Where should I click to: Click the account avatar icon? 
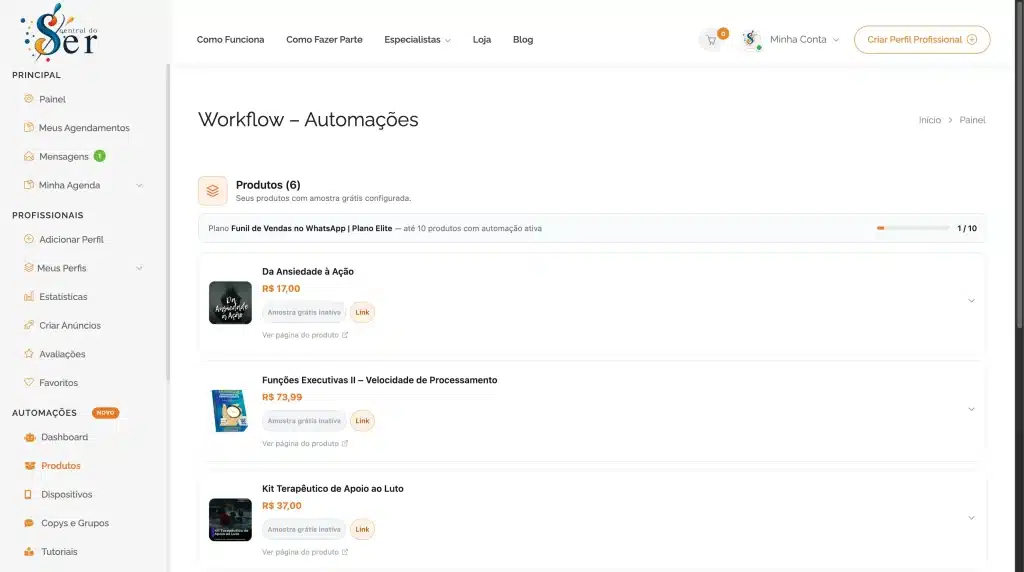click(752, 40)
